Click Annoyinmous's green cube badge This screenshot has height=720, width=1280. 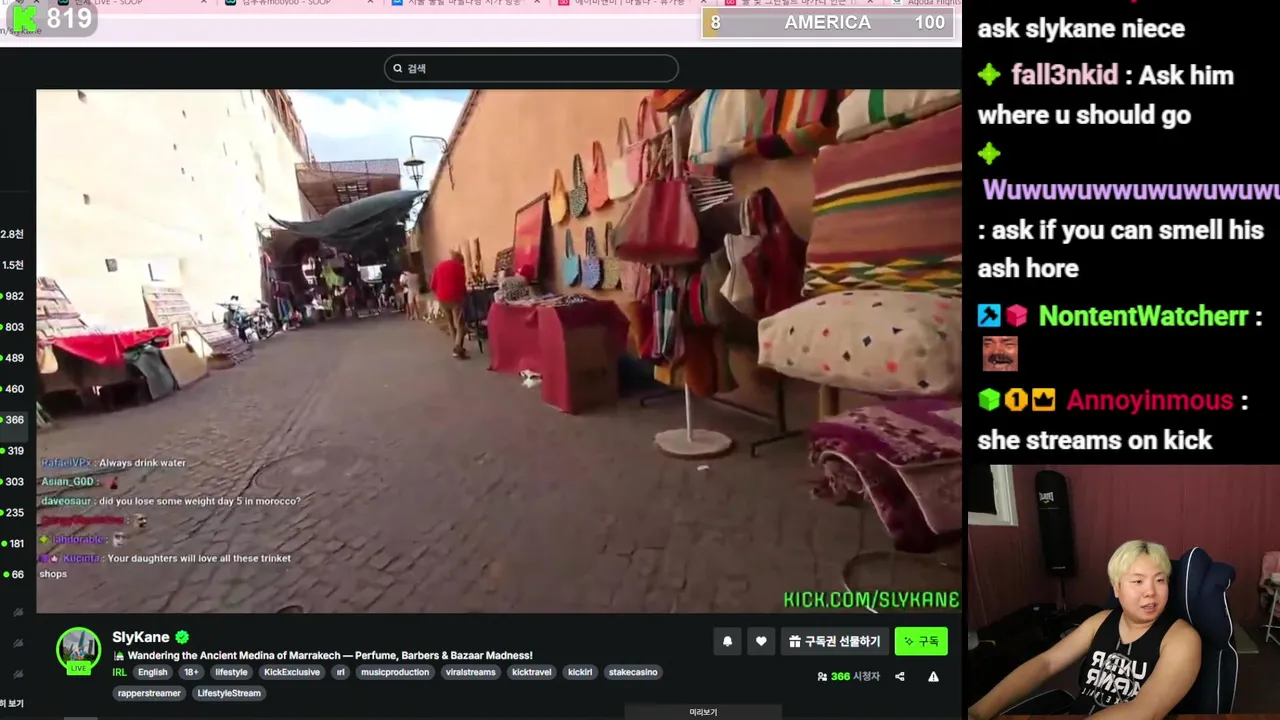989,400
